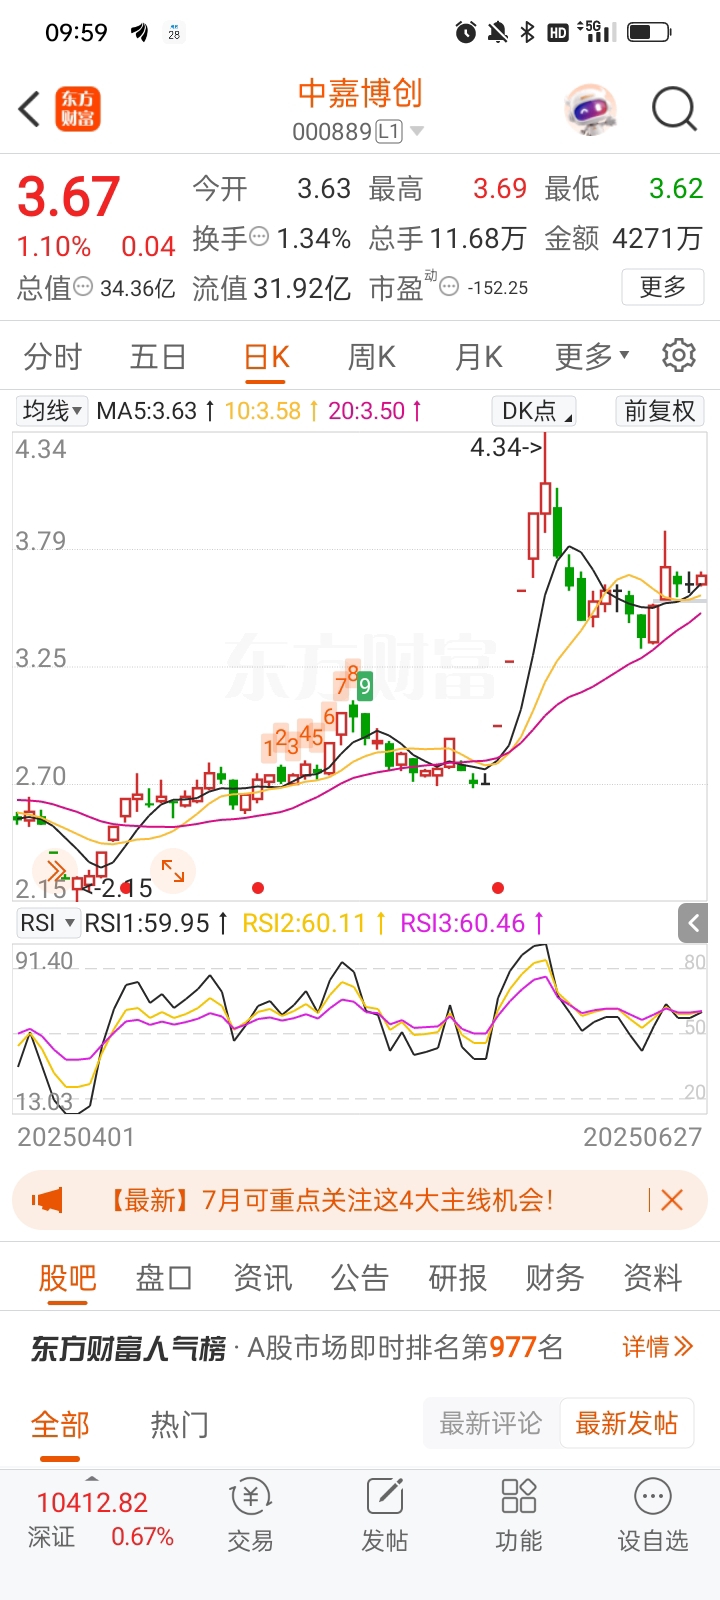The height and width of the screenshot is (1600, 720).
Task: Tap the 发帖 post icon
Action: [384, 1516]
